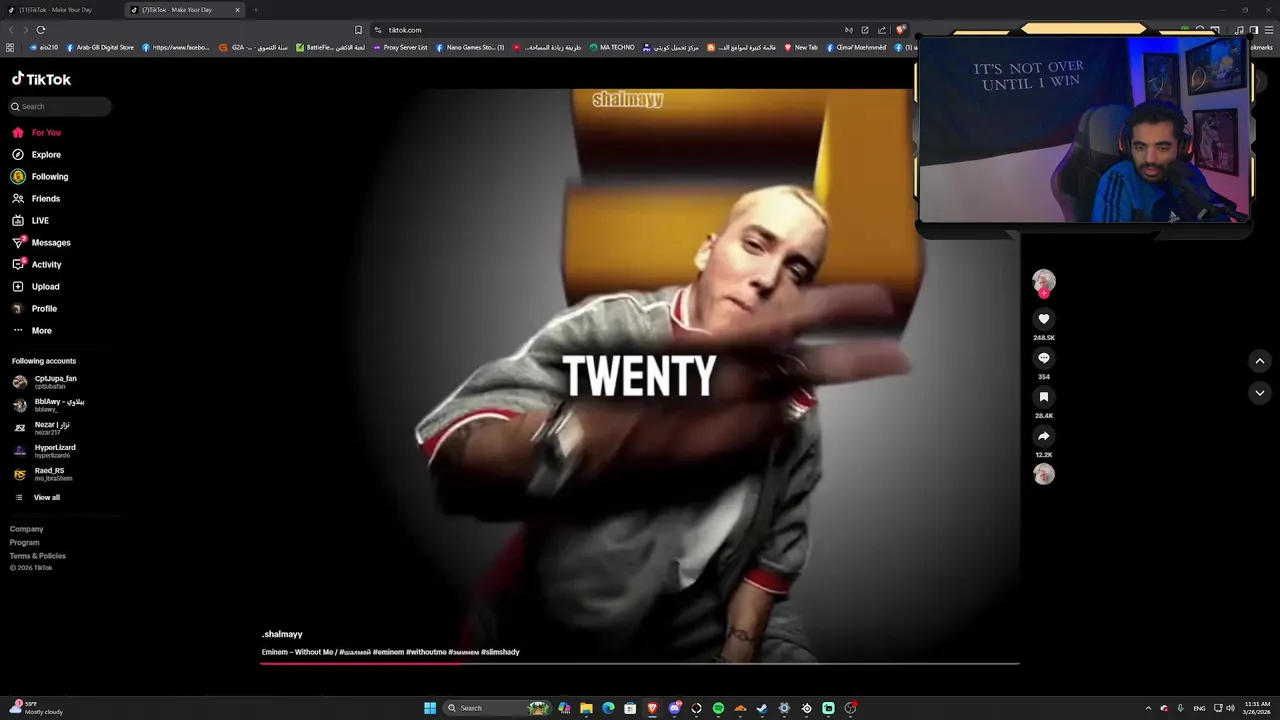Open the Terms & Policies footer section
1280x720 pixels.
click(x=38, y=555)
